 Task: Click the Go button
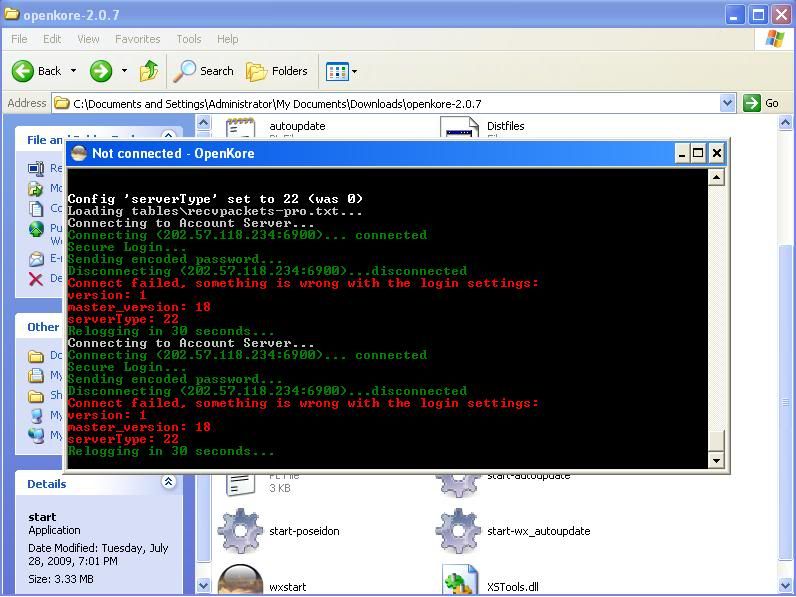click(x=761, y=104)
